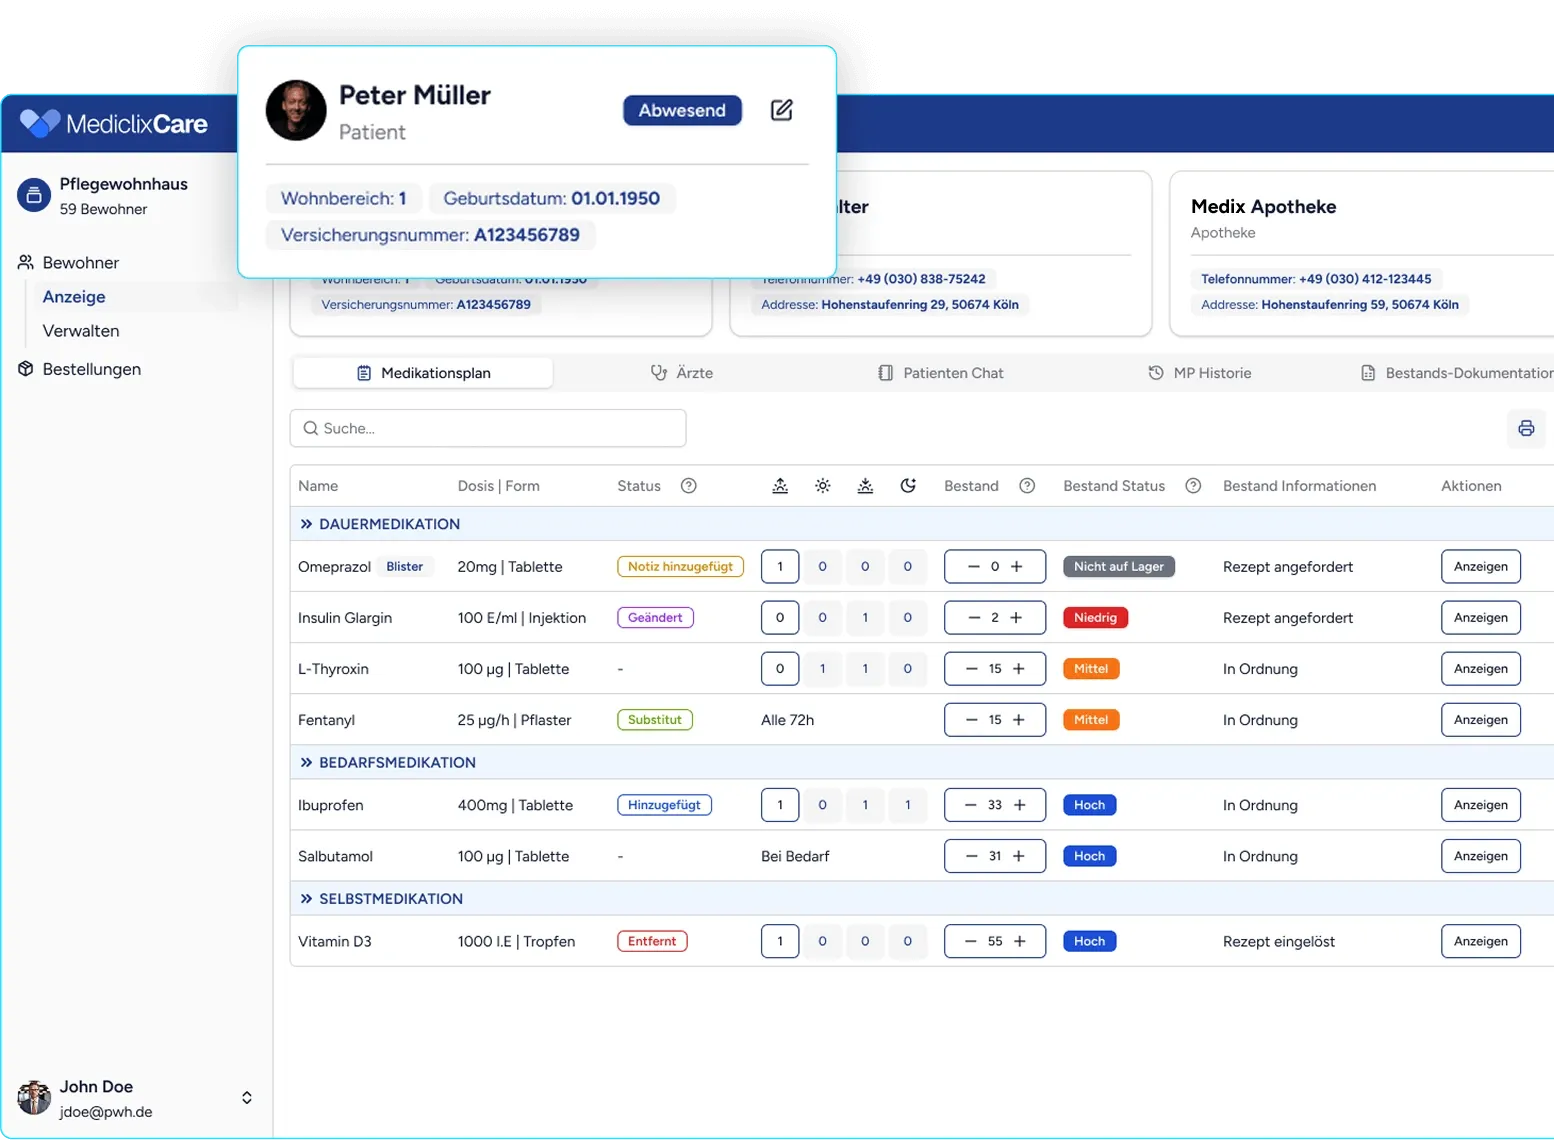Open the John Doe account switcher chevron
The image size is (1554, 1140).
coord(246,1098)
